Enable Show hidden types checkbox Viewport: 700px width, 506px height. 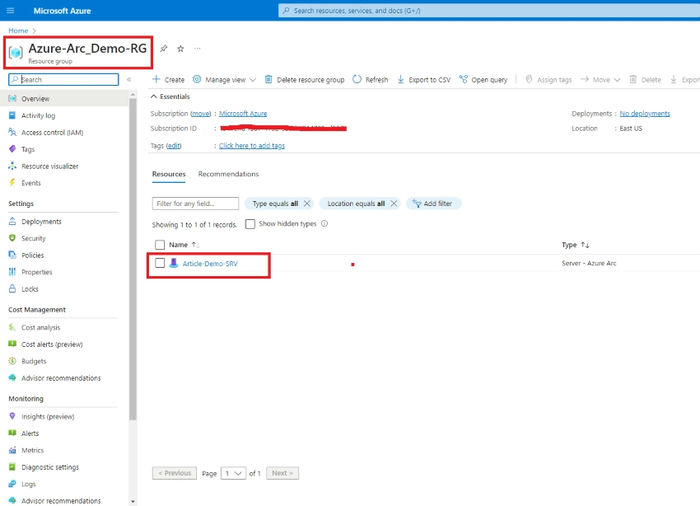click(250, 224)
